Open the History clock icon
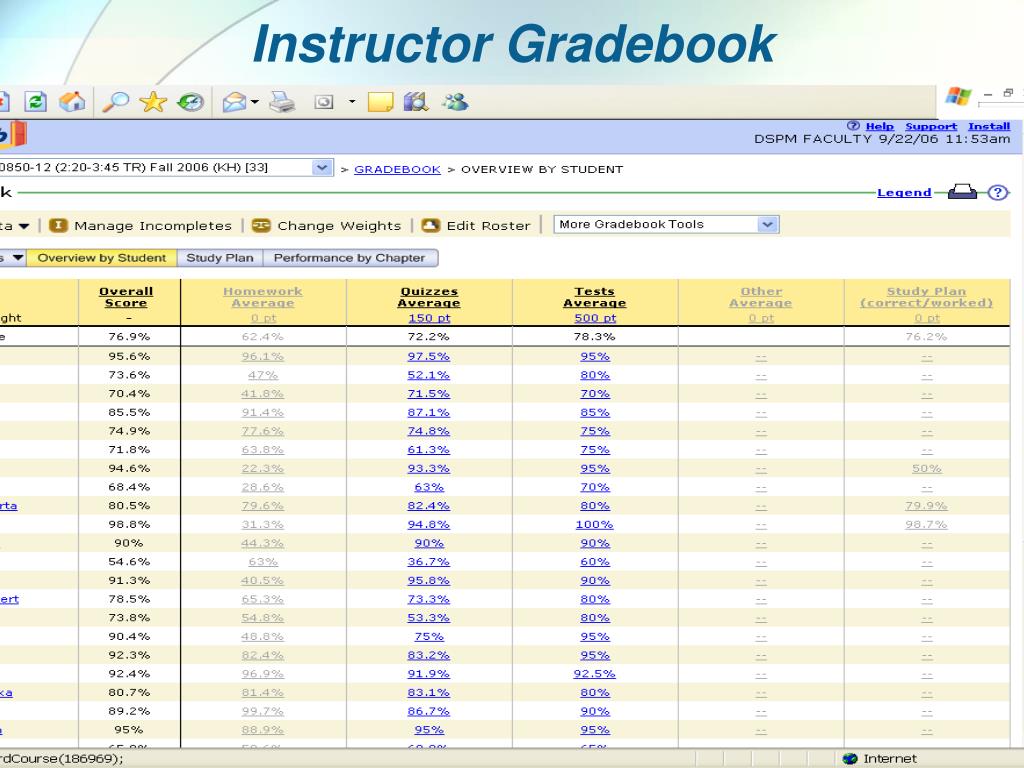 (x=191, y=102)
